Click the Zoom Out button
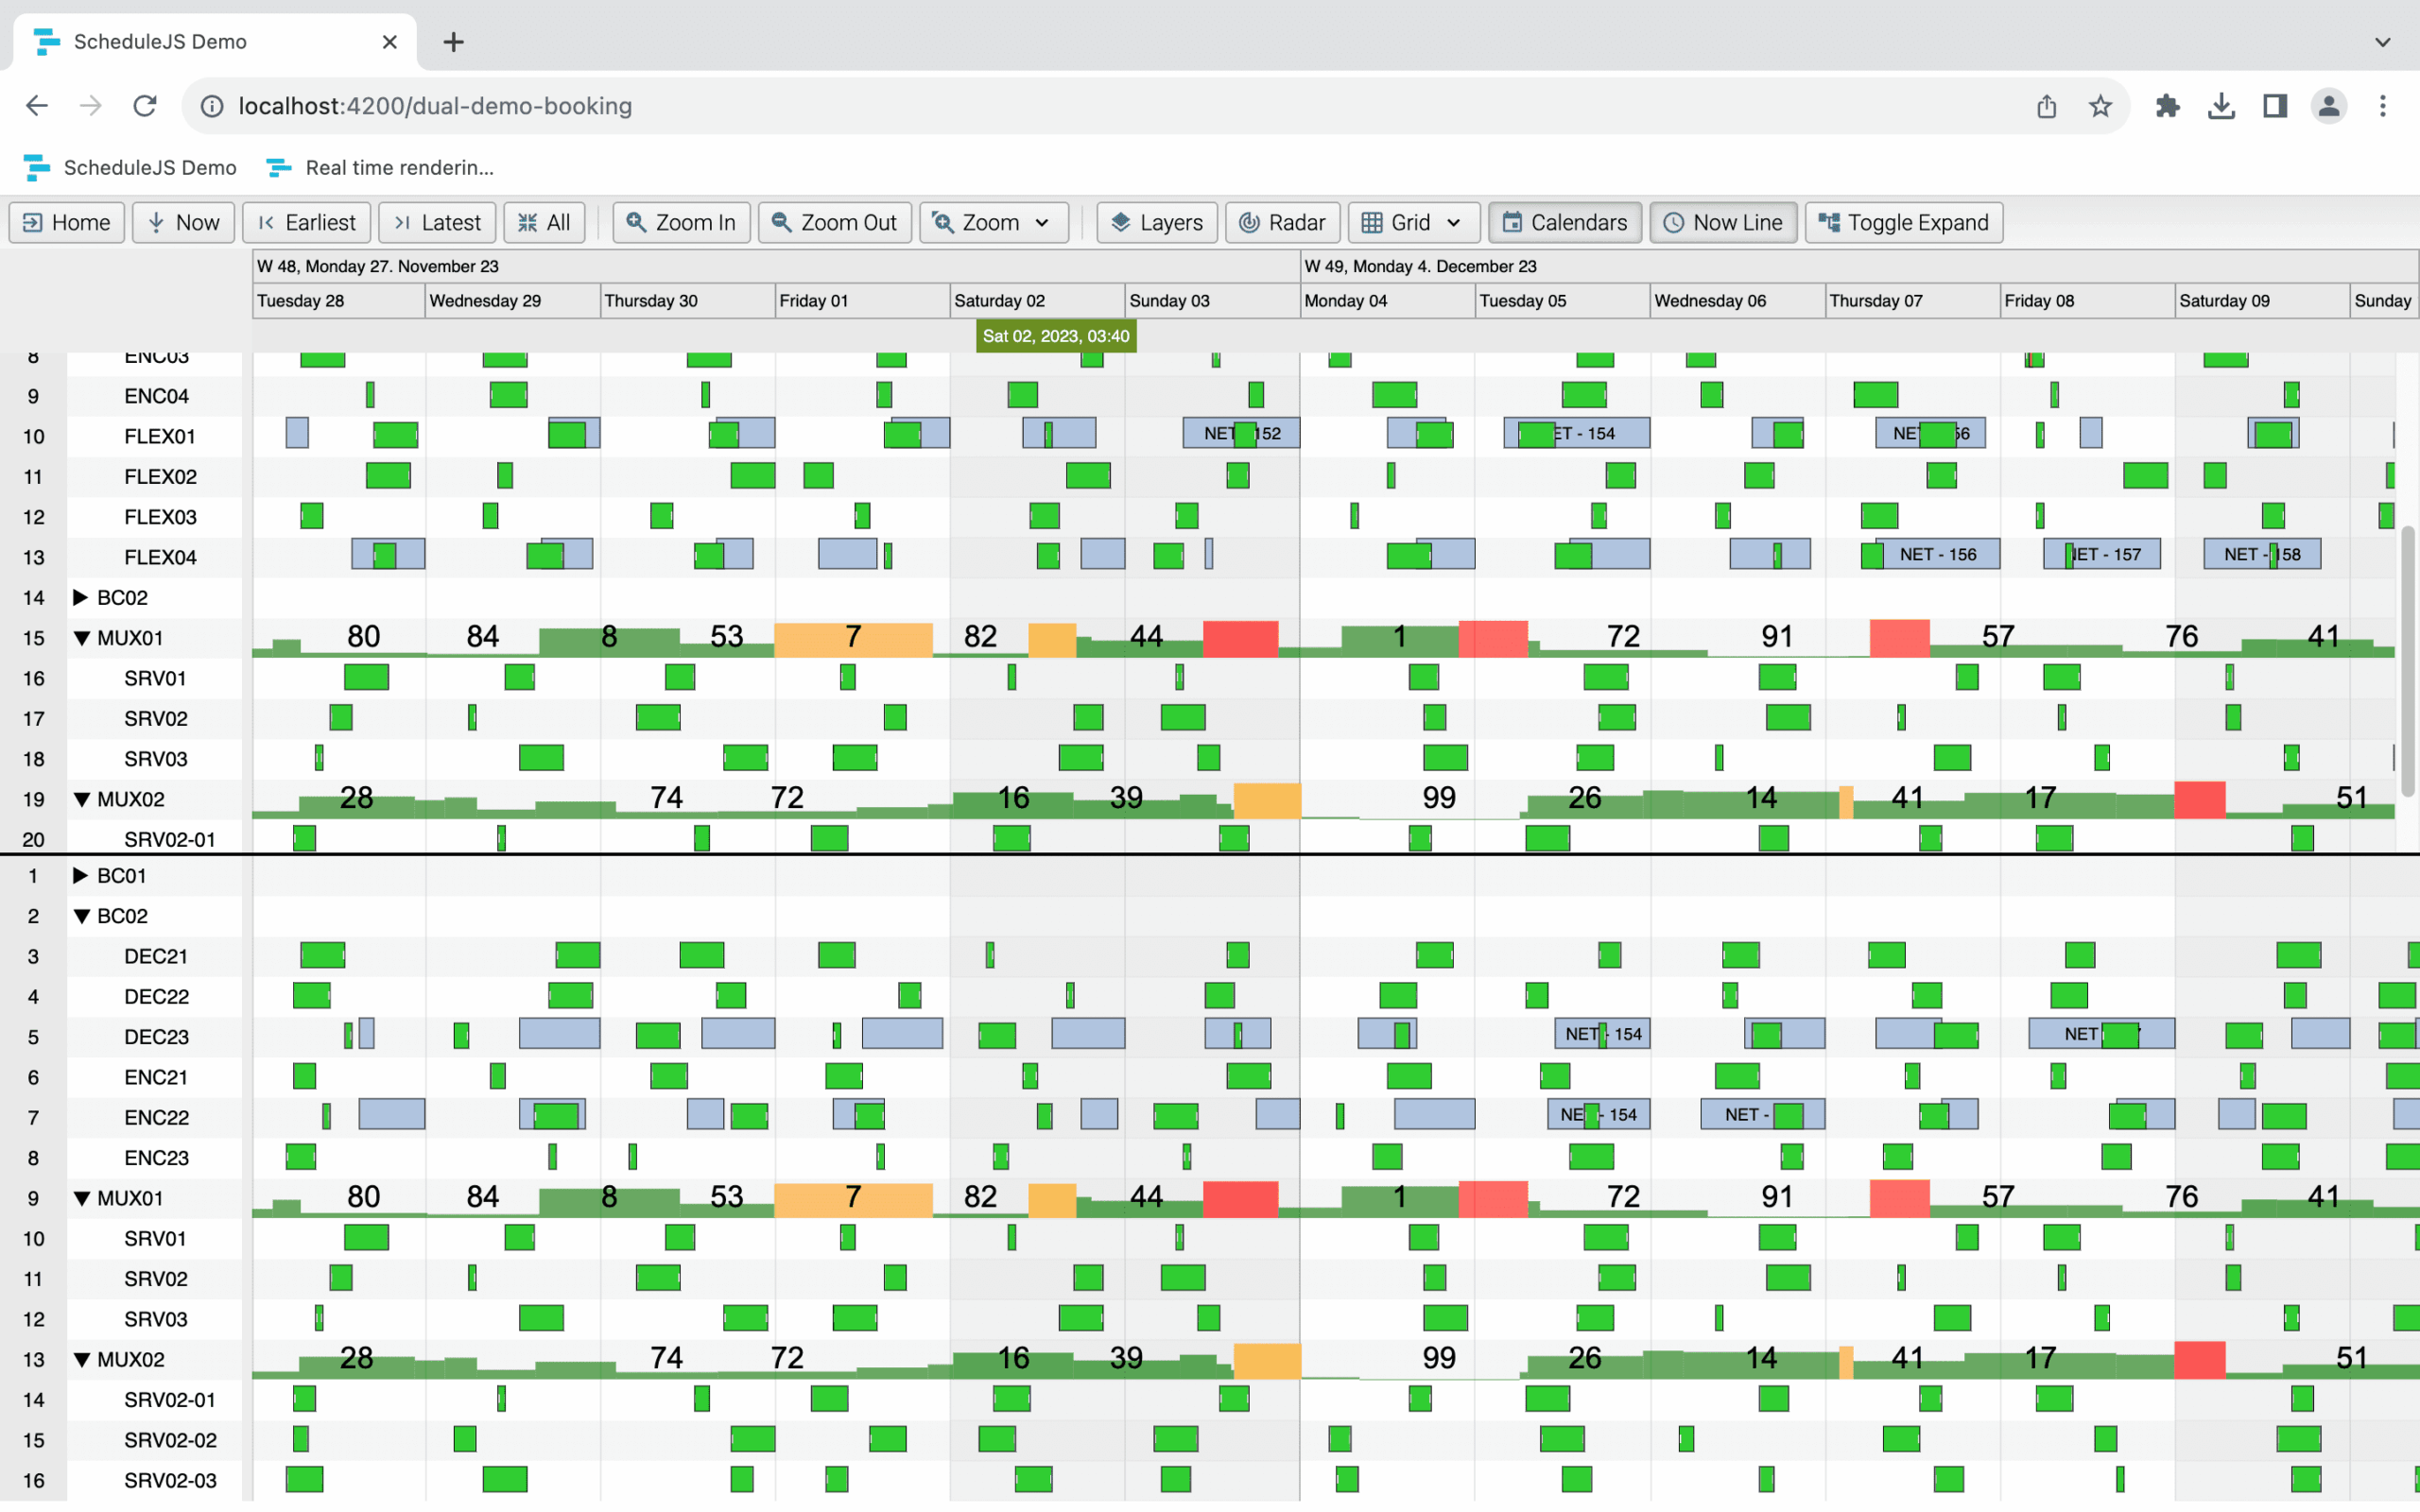 [835, 222]
